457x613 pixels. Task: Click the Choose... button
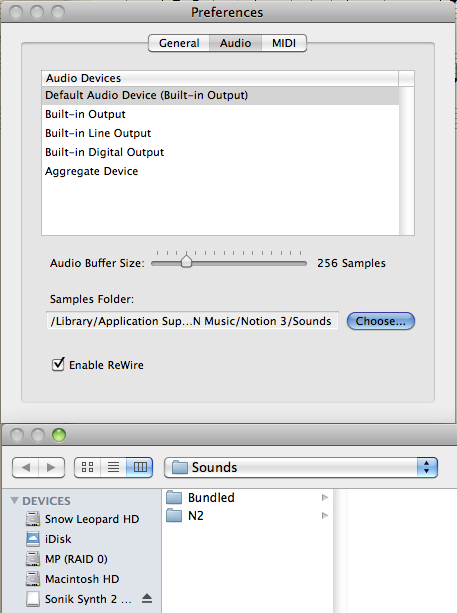tap(380, 321)
